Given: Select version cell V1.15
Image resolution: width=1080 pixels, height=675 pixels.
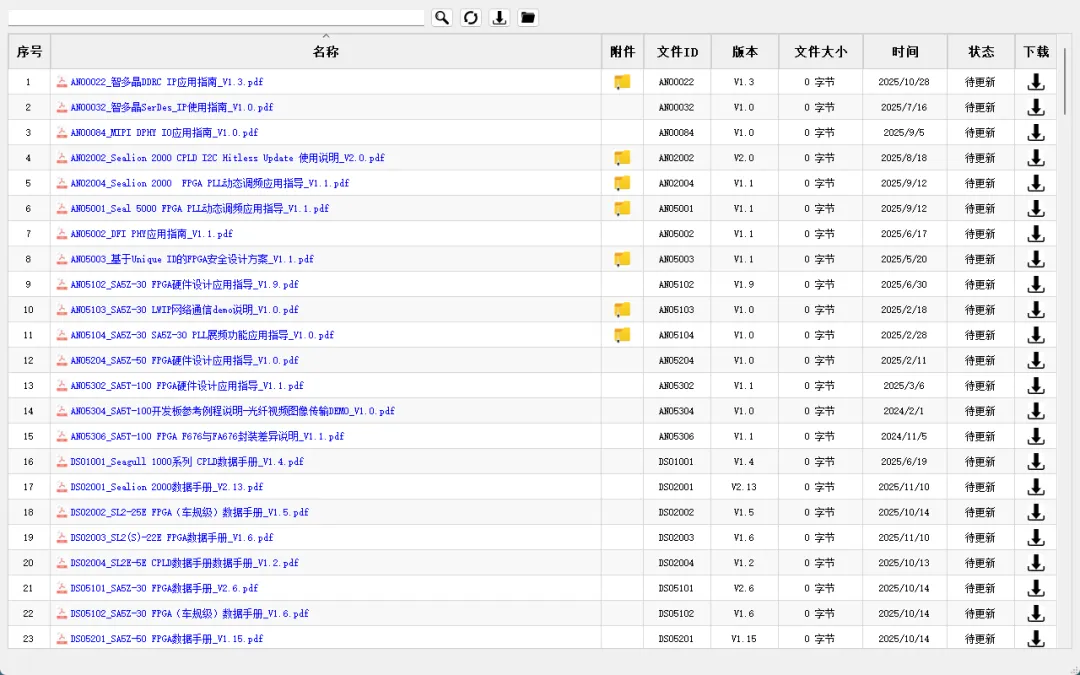Looking at the screenshot, I should coord(744,639).
